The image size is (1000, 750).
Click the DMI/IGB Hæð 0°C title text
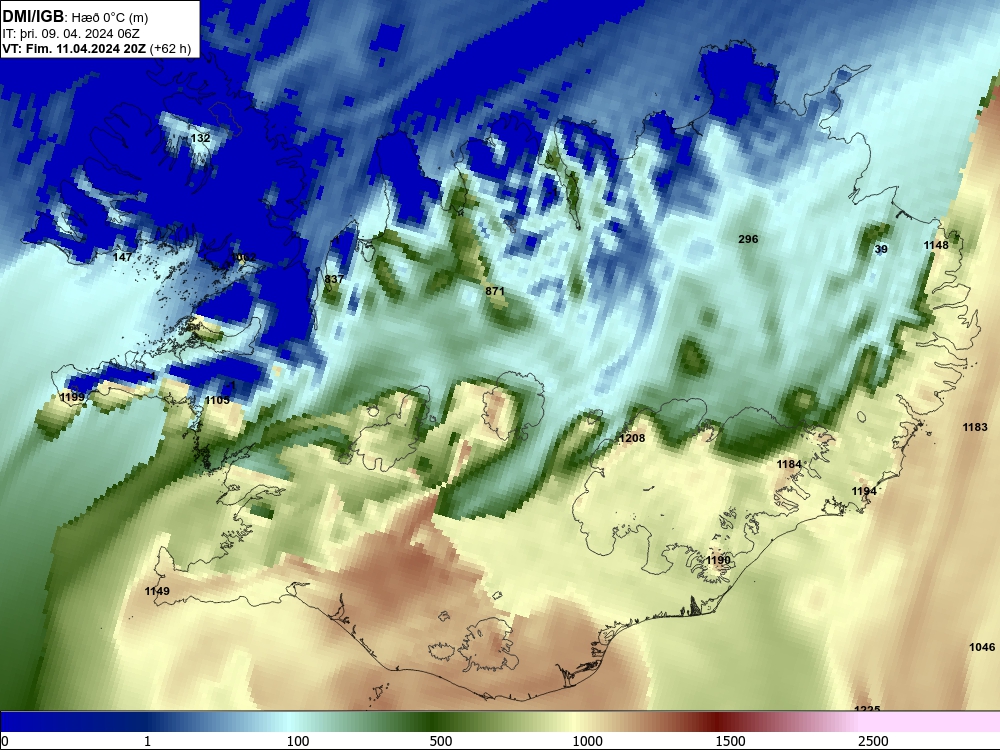pos(76,17)
